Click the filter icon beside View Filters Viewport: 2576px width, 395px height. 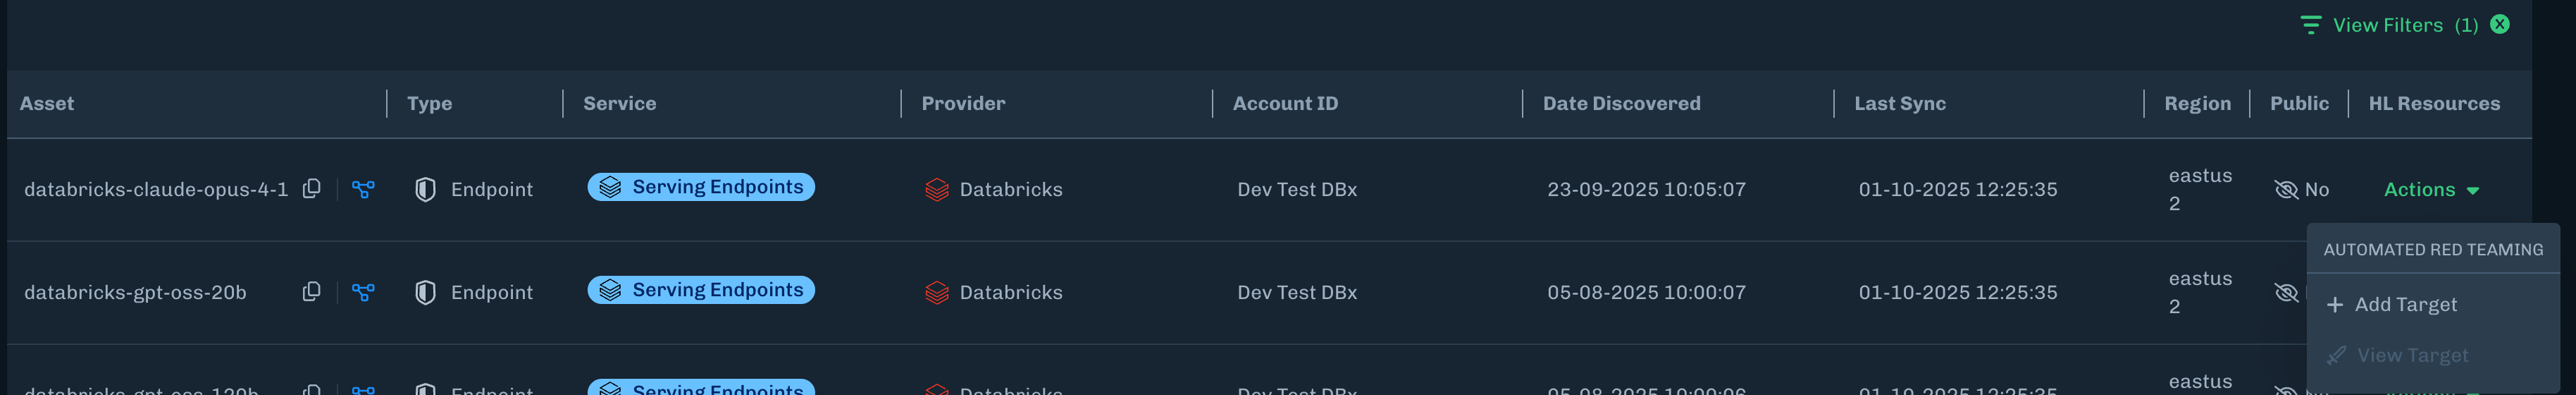(2310, 25)
